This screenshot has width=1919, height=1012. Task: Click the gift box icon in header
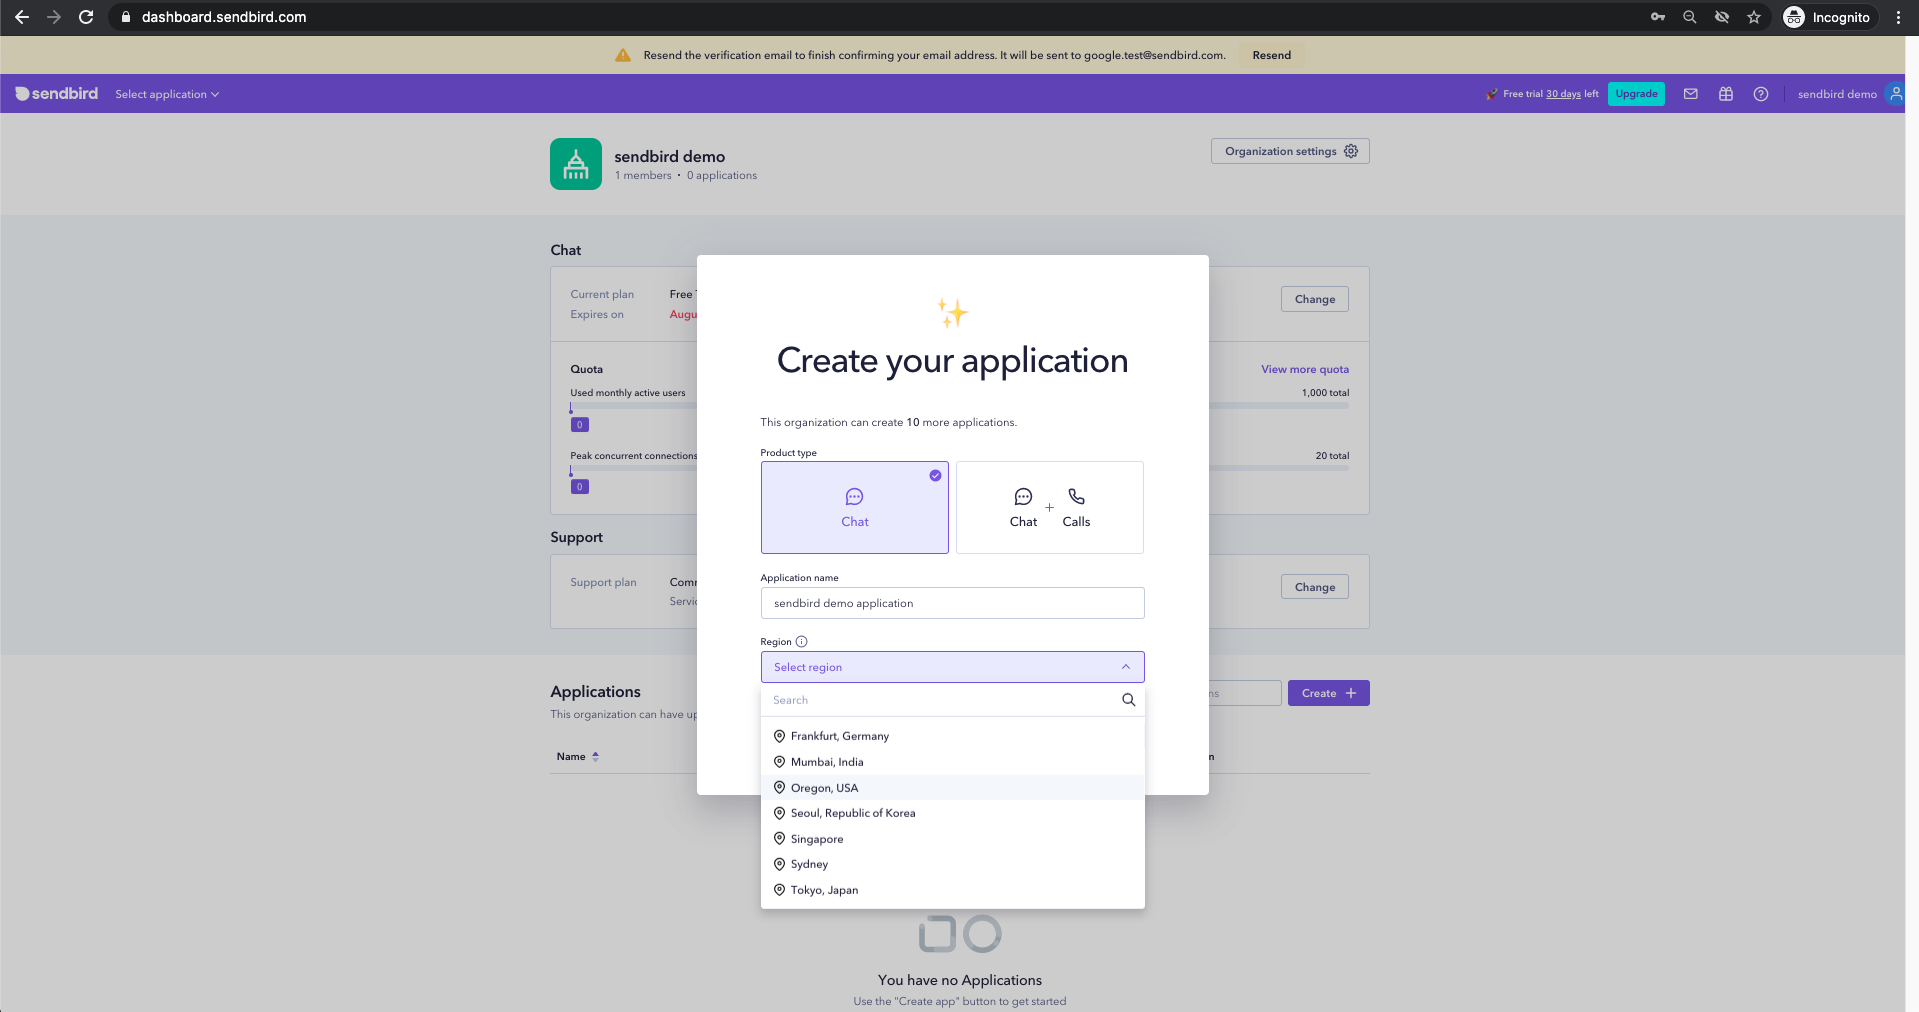(x=1726, y=94)
